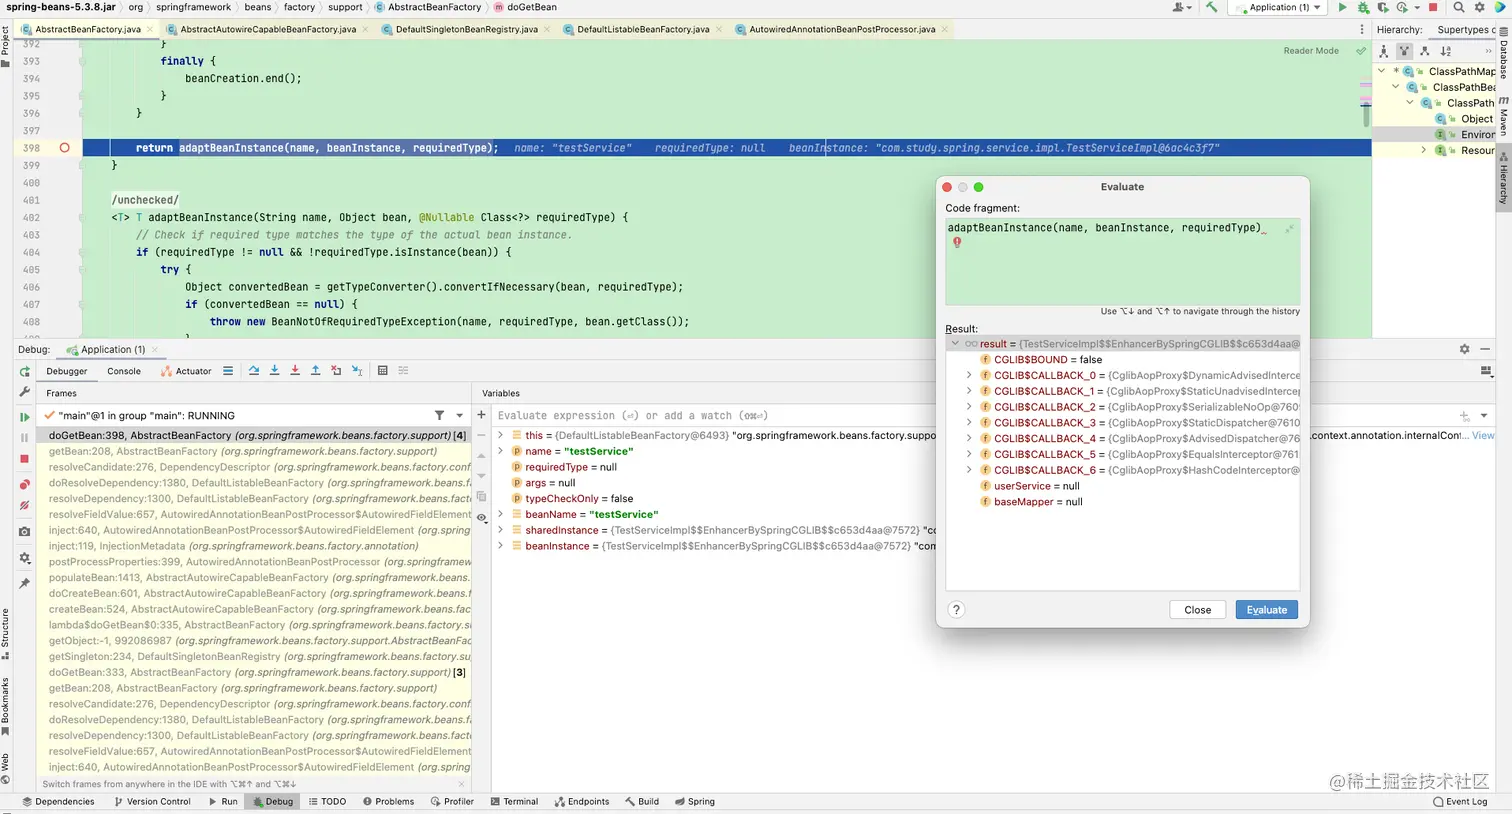Click the View link in variables
Viewport: 1512px width, 814px height.
point(1483,435)
